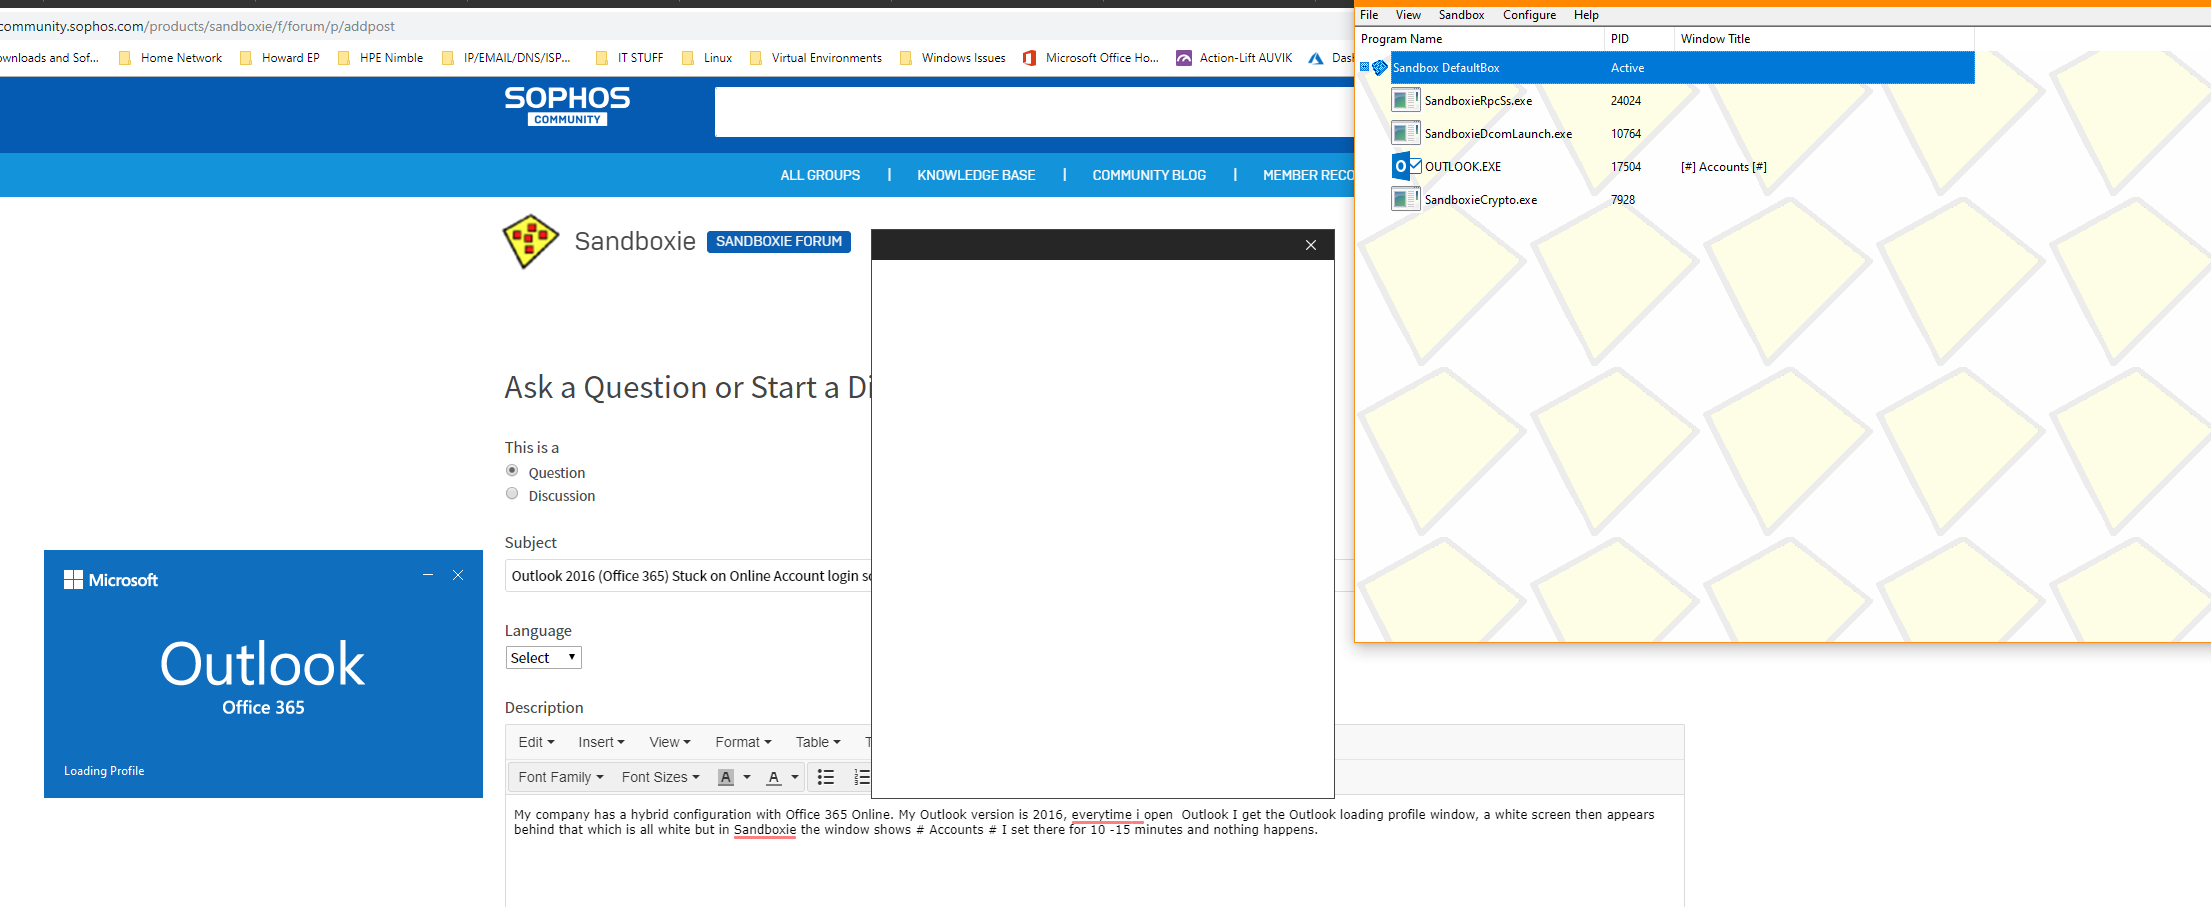Open the Home Network bookmark folder
Viewport: 2211px width, 907px height.
coord(170,58)
